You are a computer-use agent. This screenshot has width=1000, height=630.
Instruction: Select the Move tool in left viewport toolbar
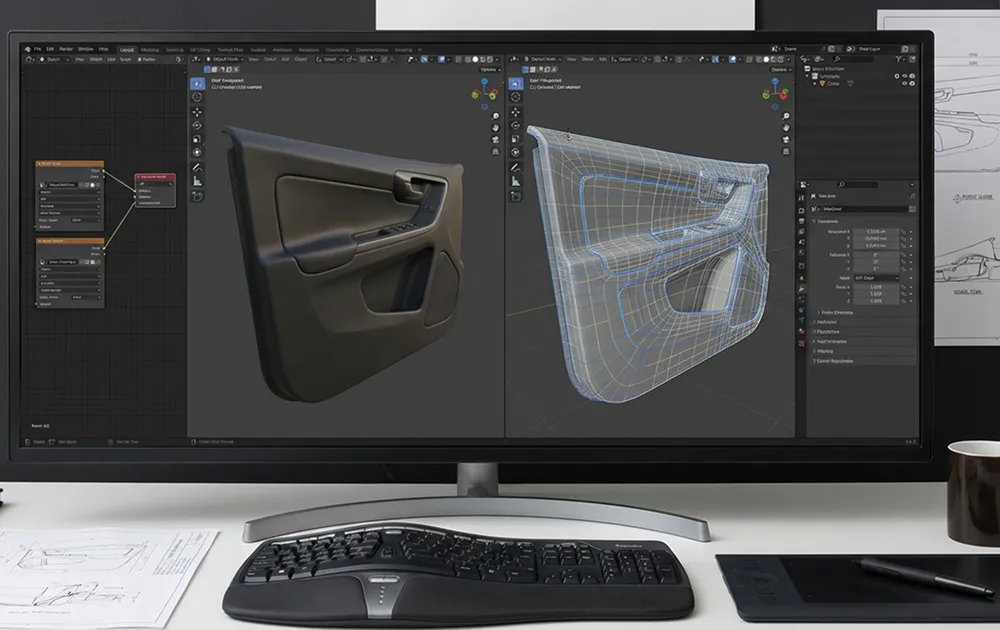coord(197,111)
